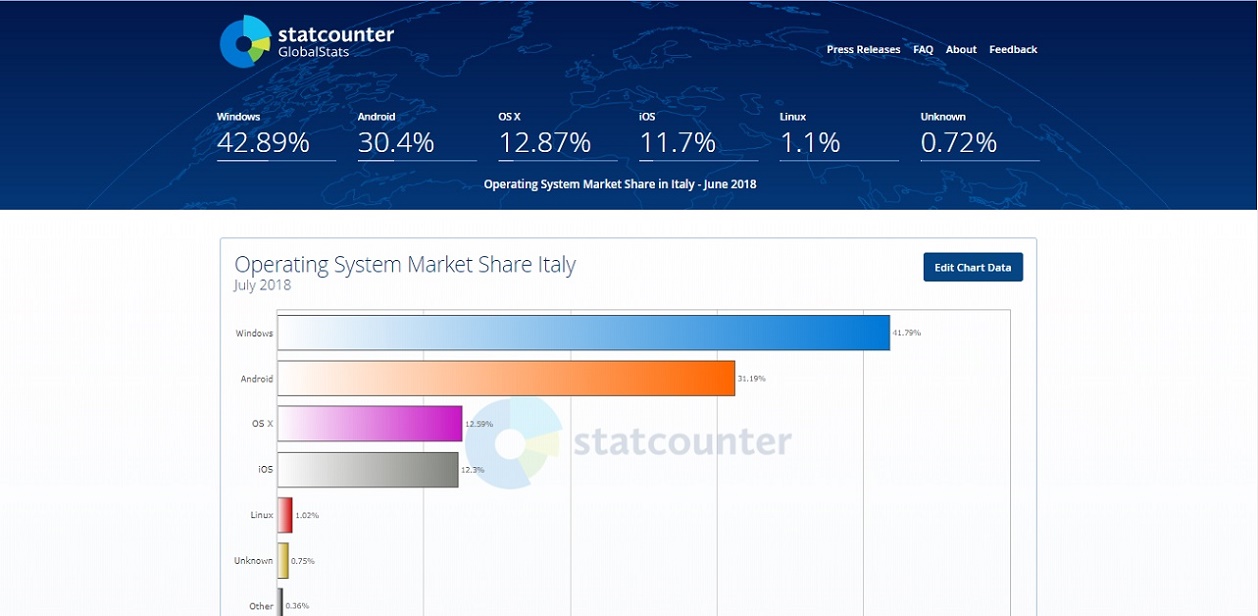The image size is (1258, 616).
Task: Click the Operating System Market Share Italy title
Action: tap(405, 264)
